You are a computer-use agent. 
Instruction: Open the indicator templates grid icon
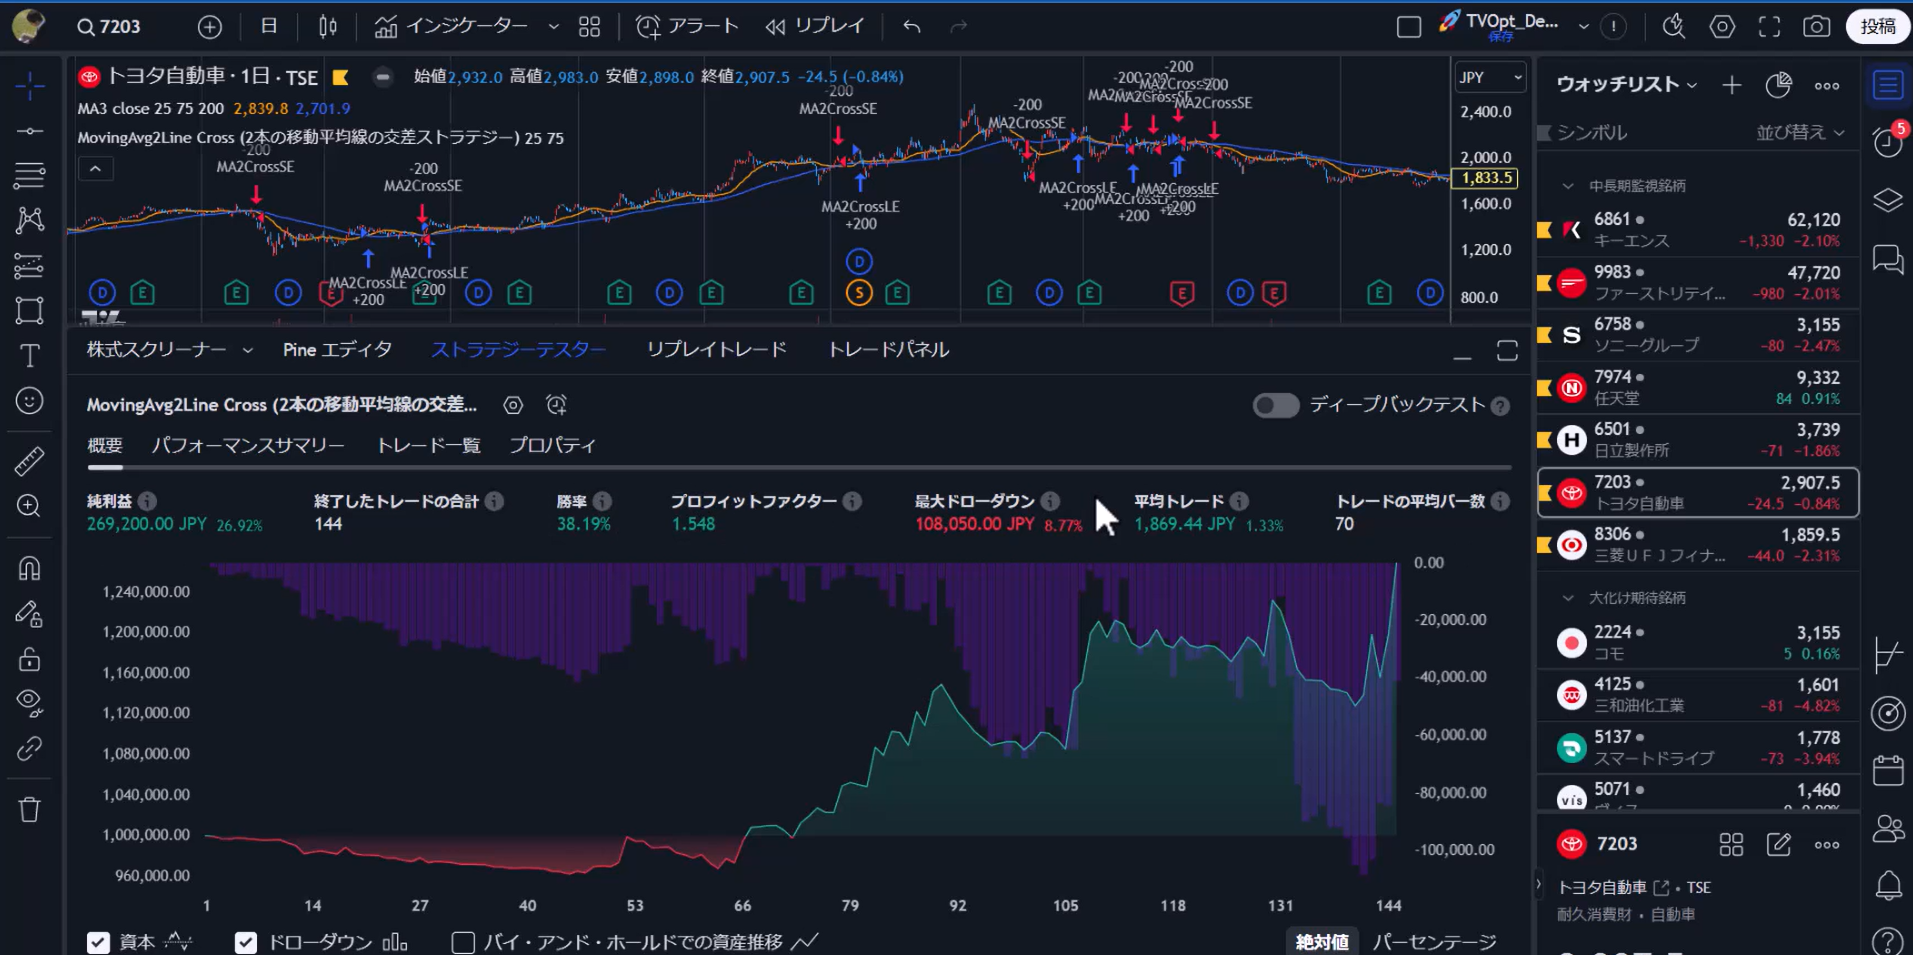coord(590,27)
